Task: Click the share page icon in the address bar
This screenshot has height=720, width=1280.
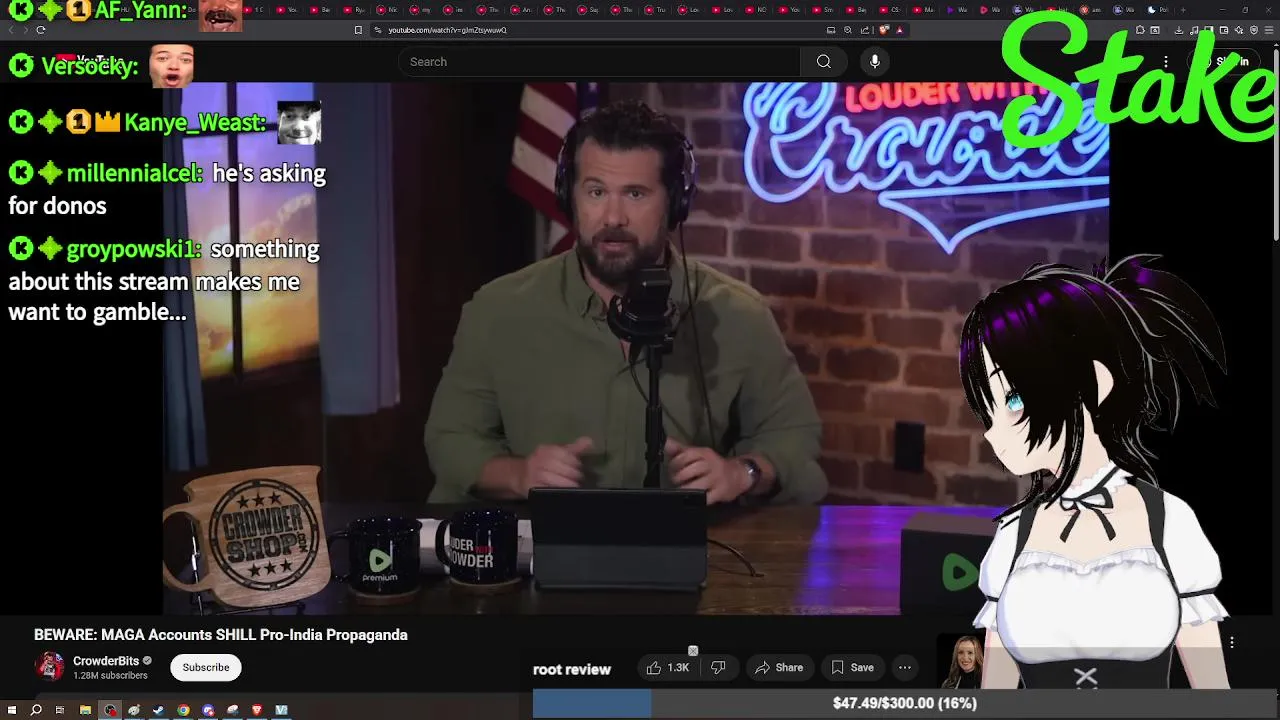Action: click(865, 30)
